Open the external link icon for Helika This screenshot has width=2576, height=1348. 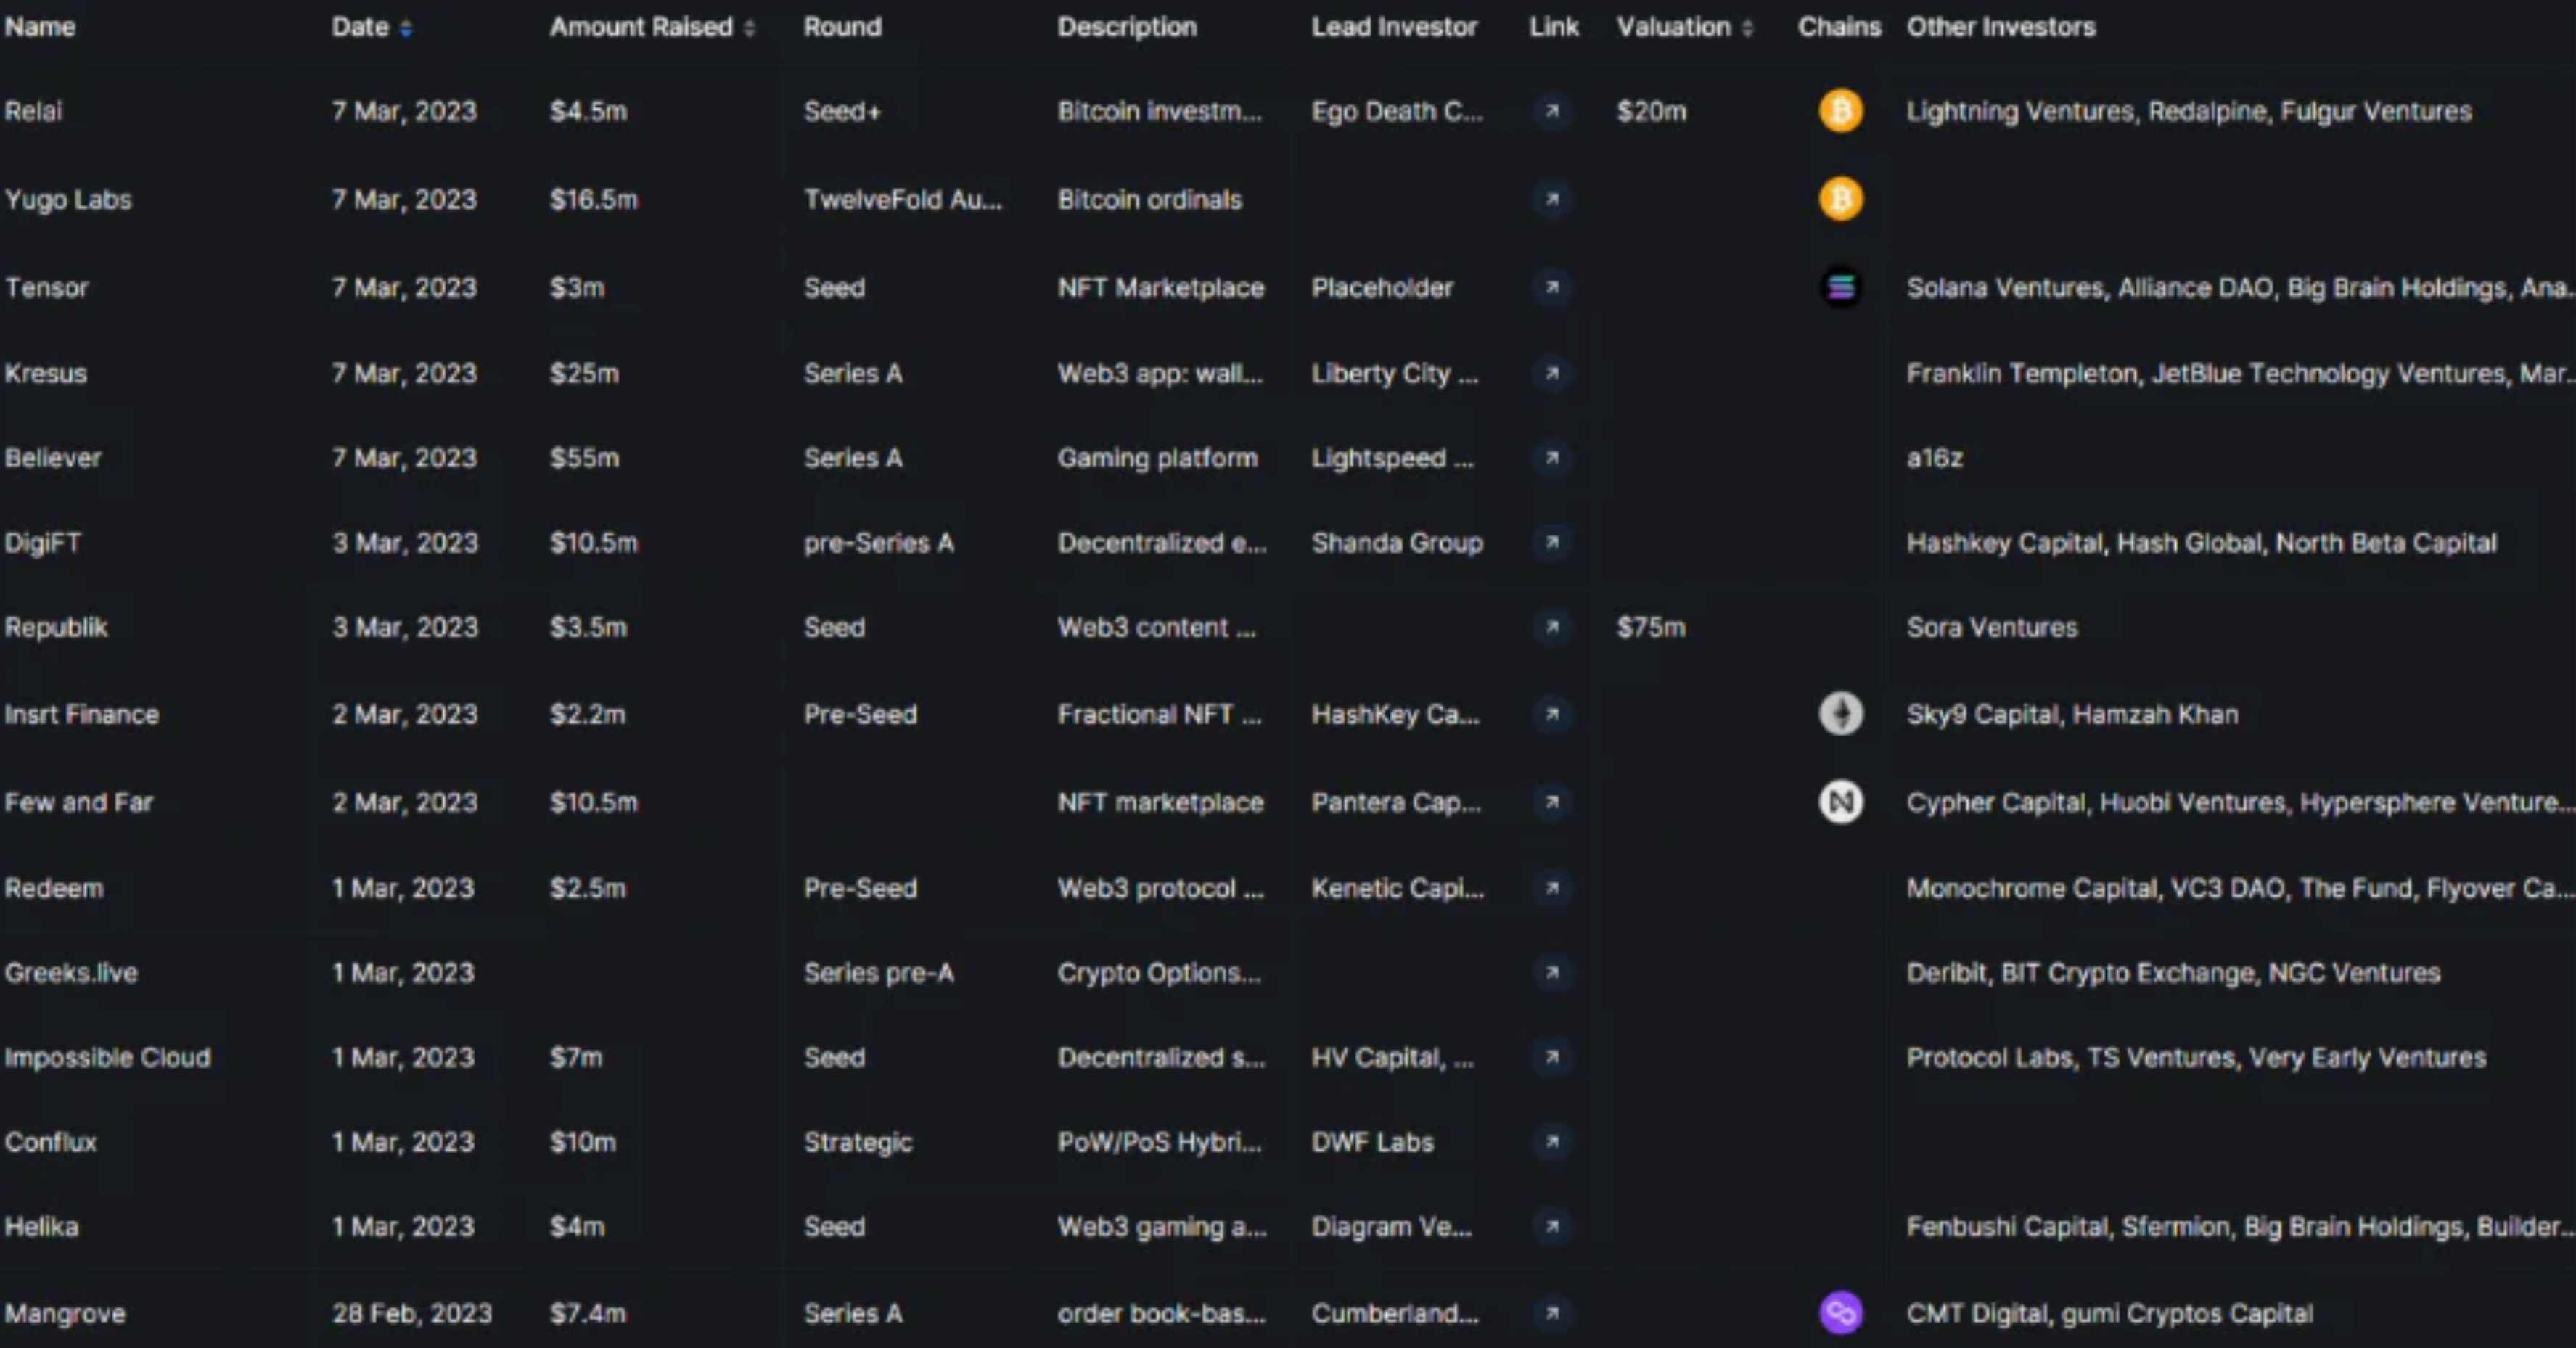pyautogui.click(x=1552, y=1226)
